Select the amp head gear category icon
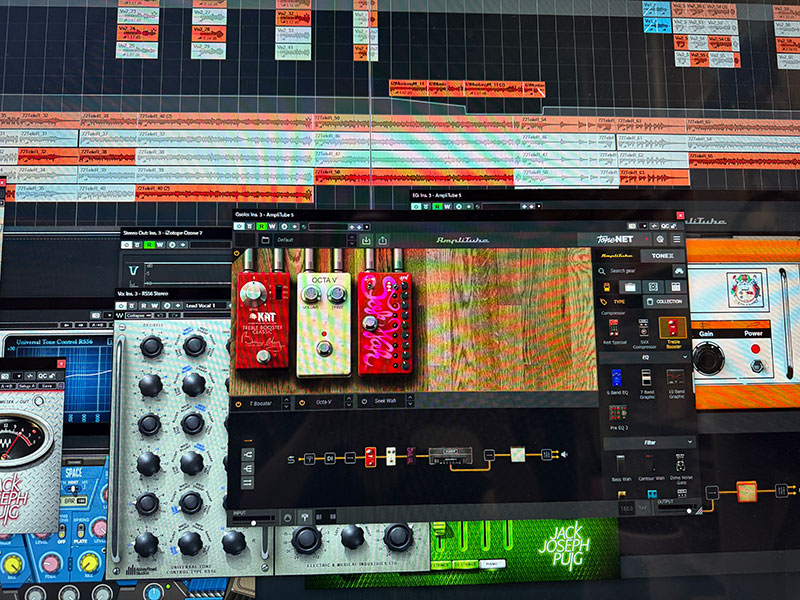 pyautogui.click(x=630, y=287)
